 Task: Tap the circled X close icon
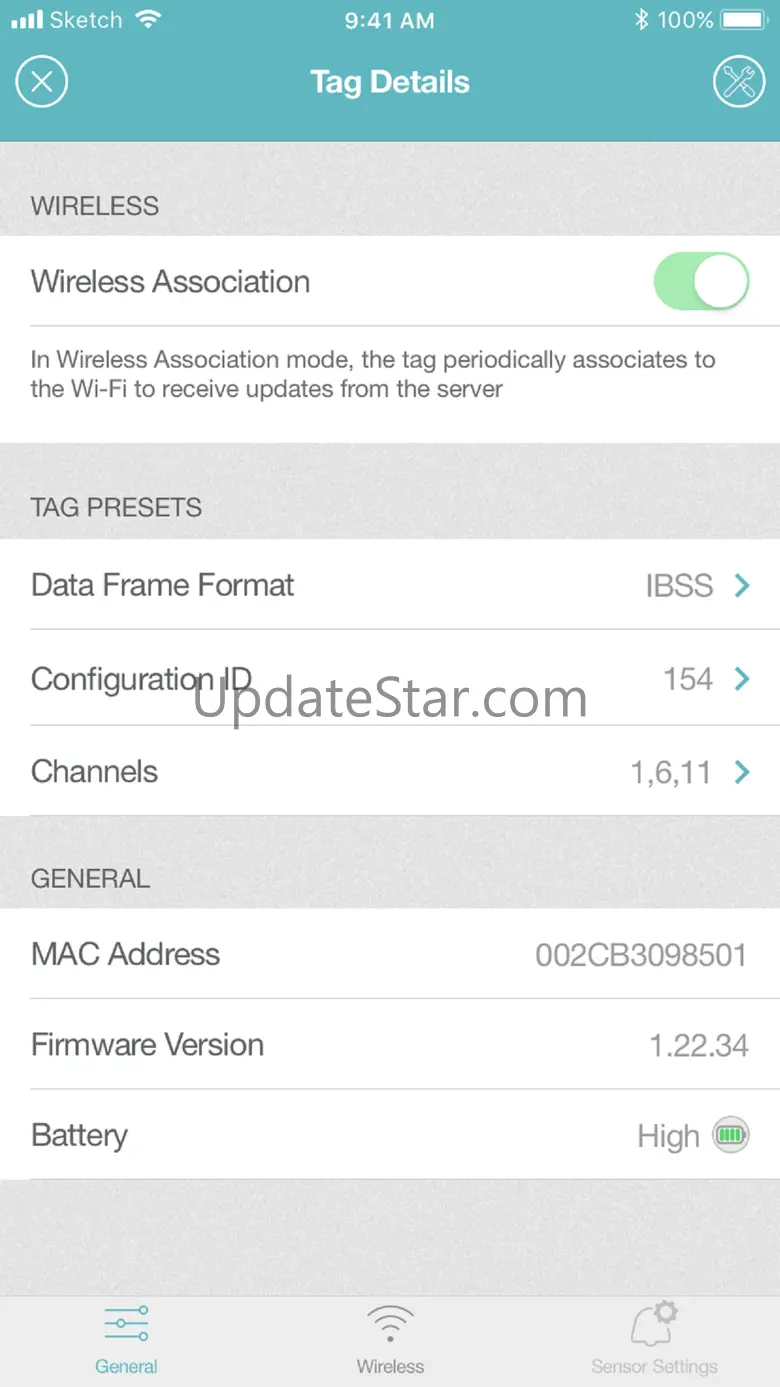click(x=41, y=82)
